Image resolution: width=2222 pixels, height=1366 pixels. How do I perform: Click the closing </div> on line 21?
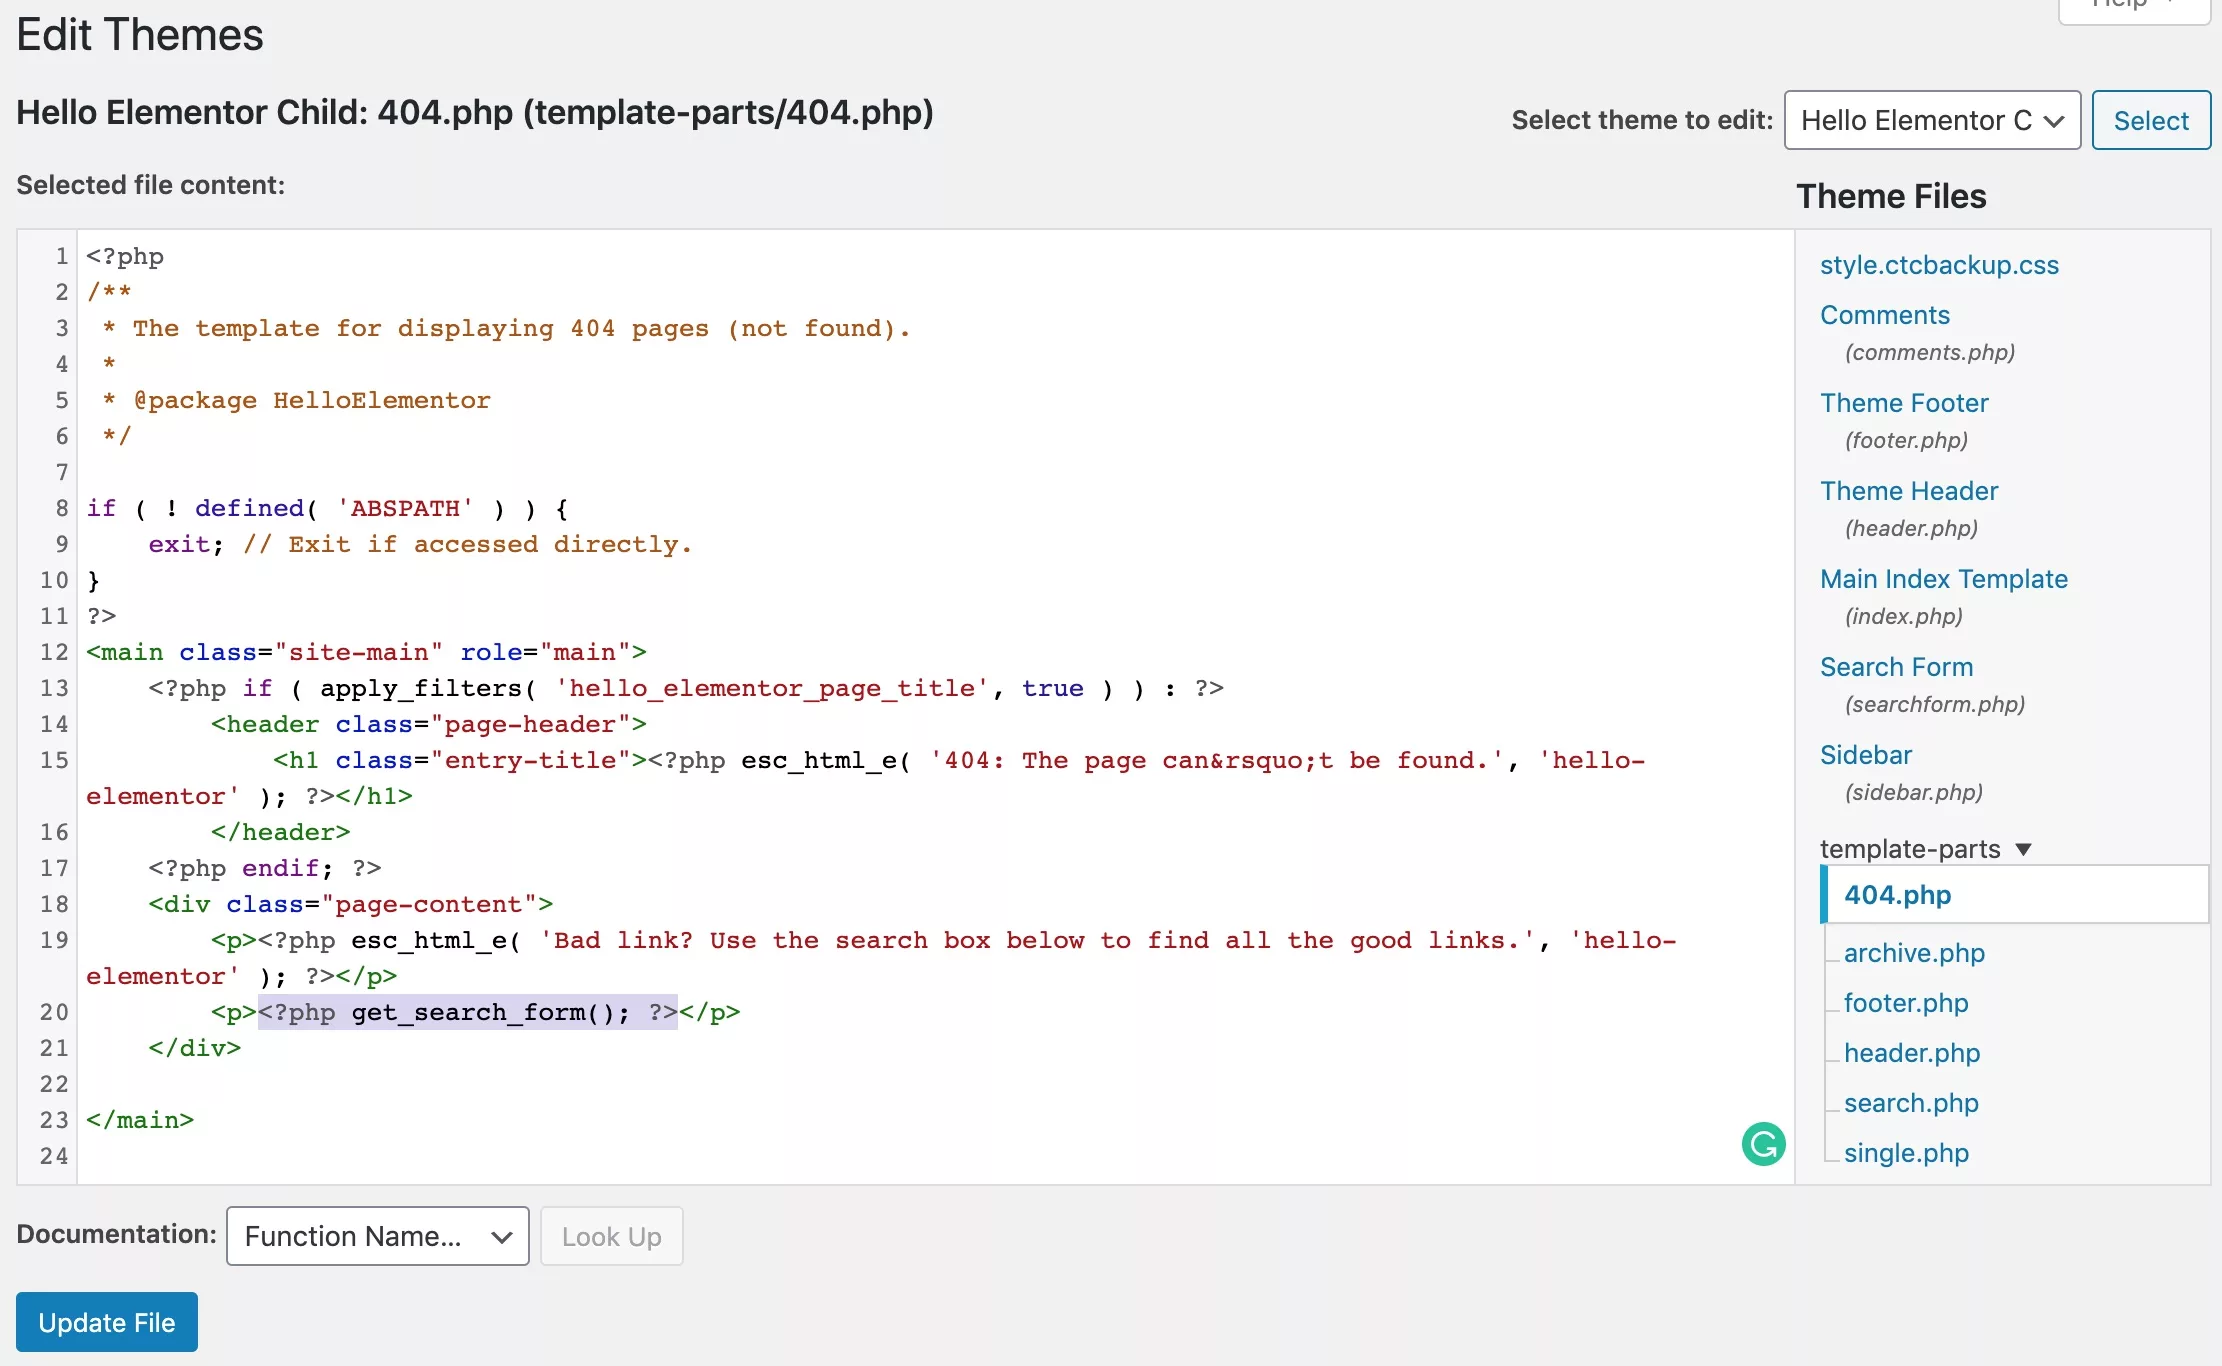195,1048
